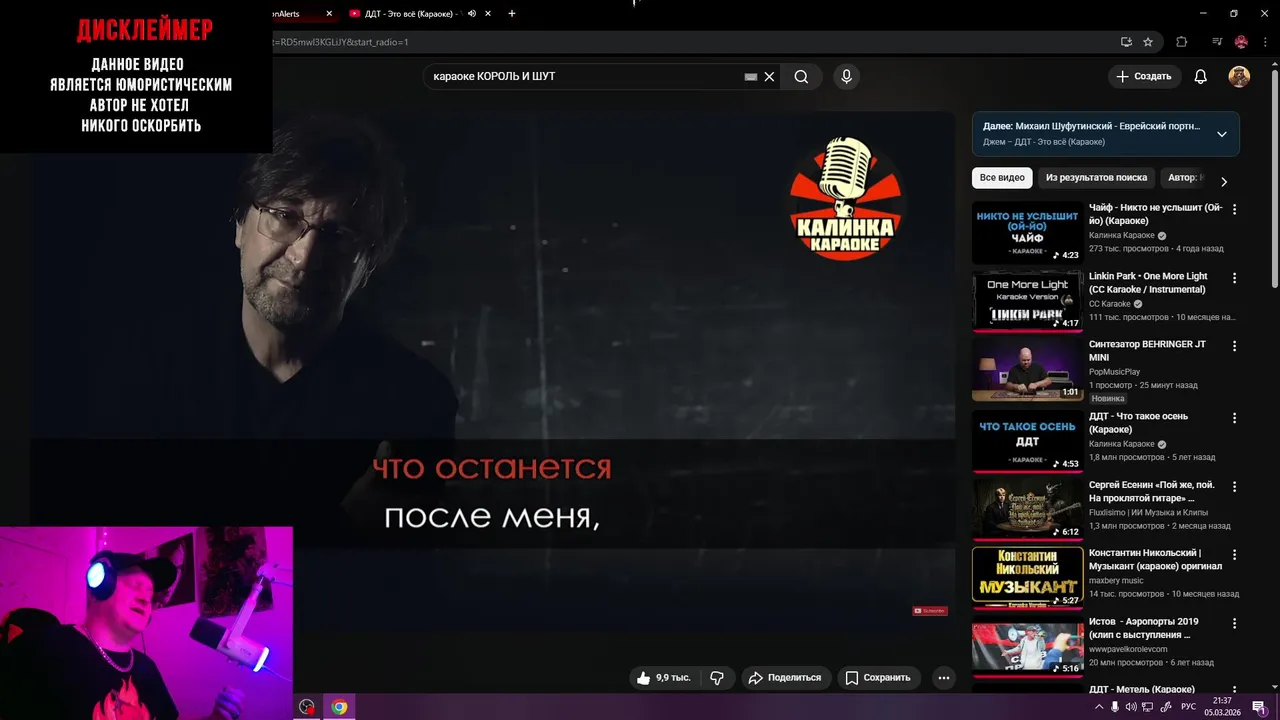This screenshot has width=1280, height=720.
Task: Click the 'Создать' create button
Action: point(1144,77)
